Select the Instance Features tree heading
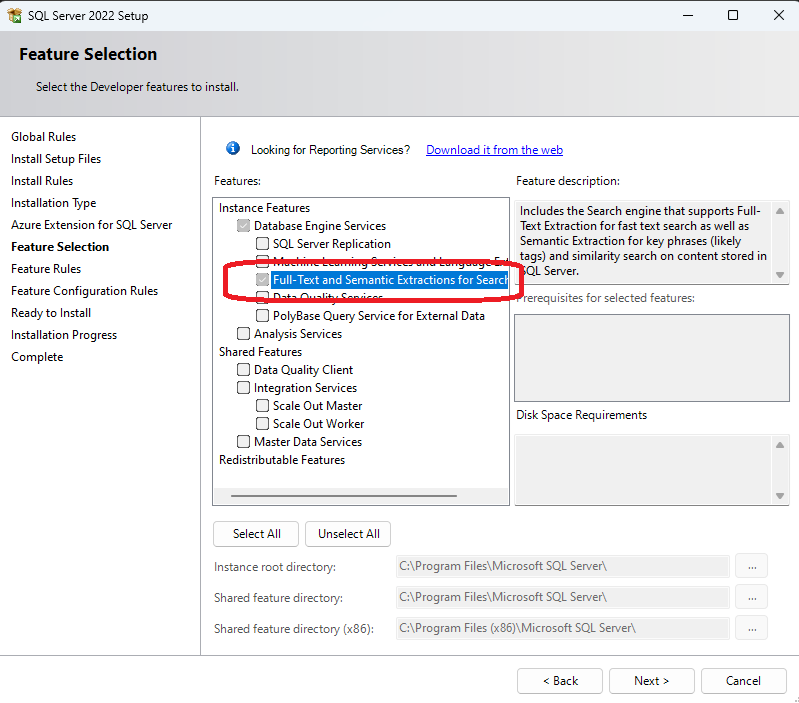Image resolution: width=799 pixels, height=703 pixels. point(264,208)
